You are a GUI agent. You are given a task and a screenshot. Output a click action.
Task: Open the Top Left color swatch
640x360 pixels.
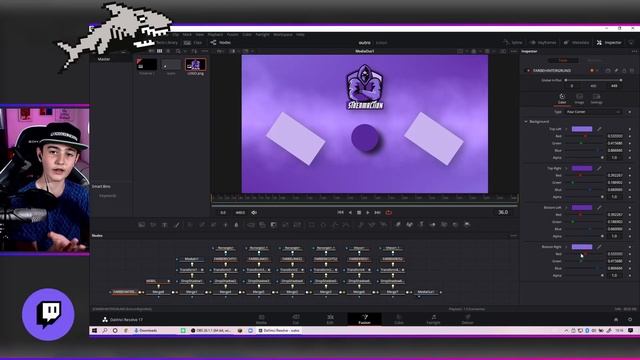click(582, 129)
